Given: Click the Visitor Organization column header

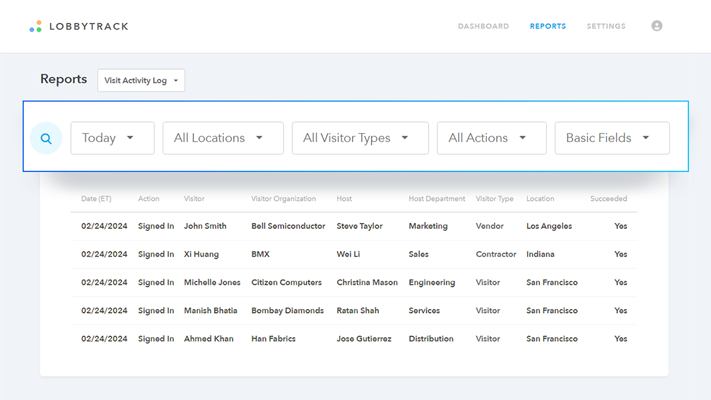Looking at the screenshot, I should coord(283,199).
